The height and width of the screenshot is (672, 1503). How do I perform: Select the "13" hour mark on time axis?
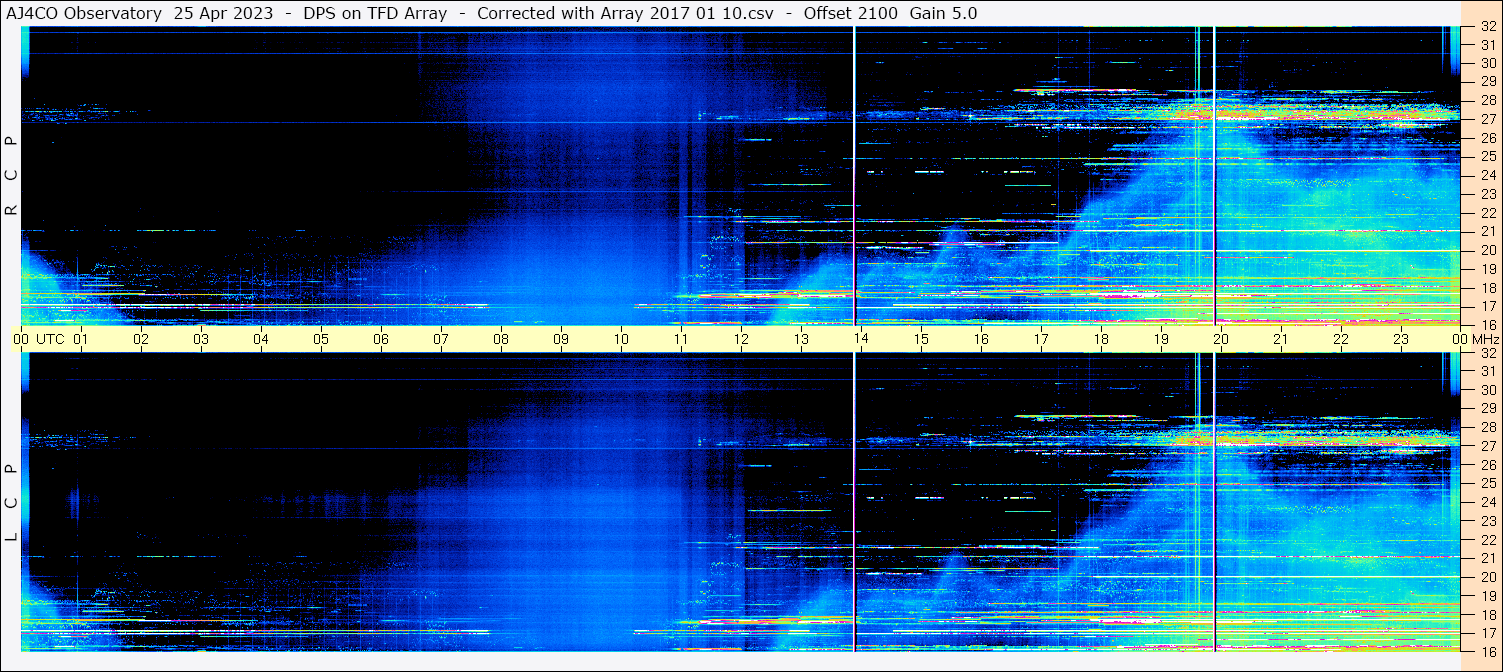point(801,339)
